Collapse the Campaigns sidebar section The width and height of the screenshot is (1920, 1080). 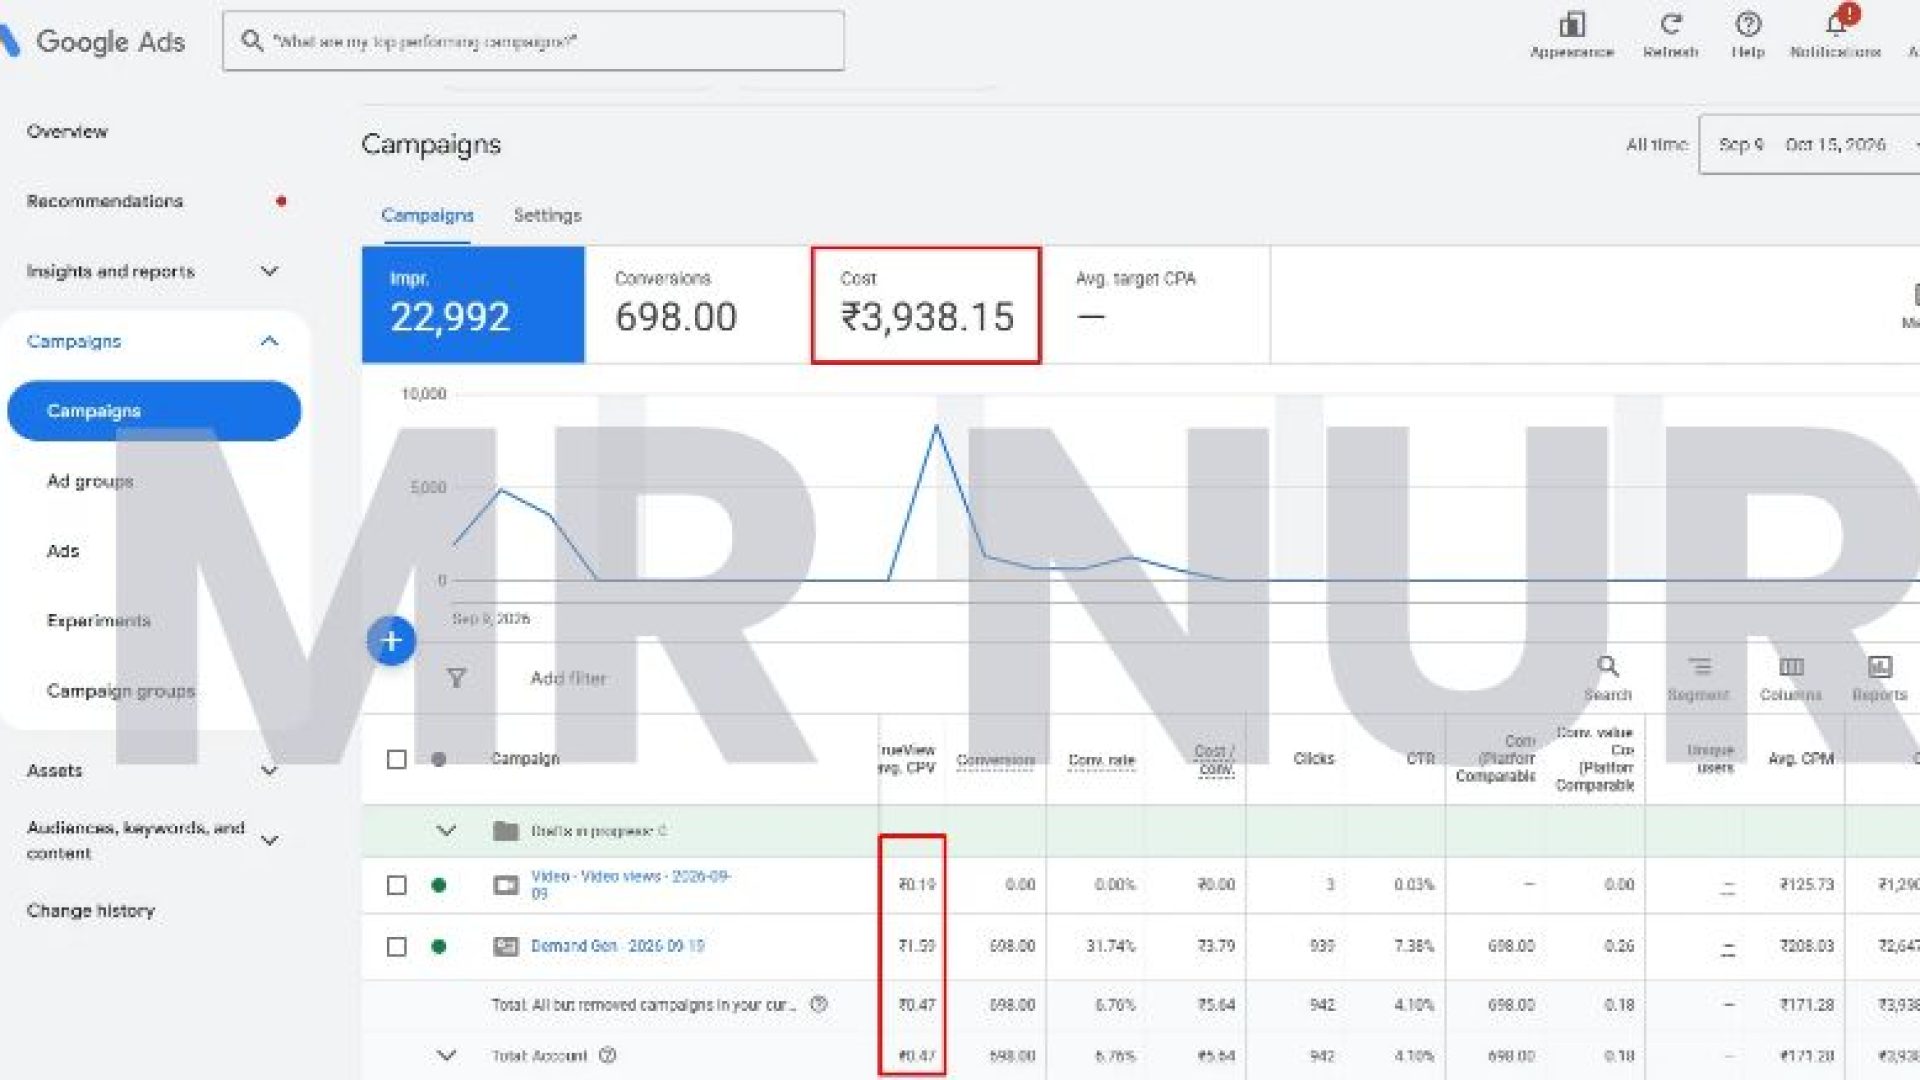click(269, 341)
